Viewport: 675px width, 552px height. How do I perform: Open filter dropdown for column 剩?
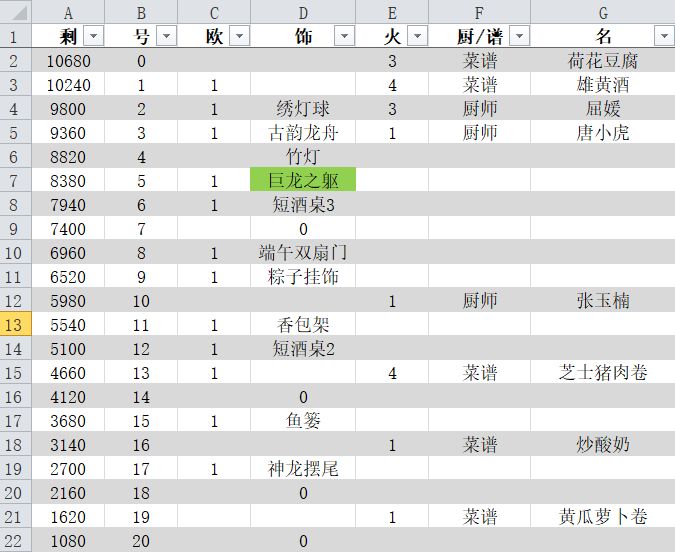pyautogui.click(x=93, y=36)
